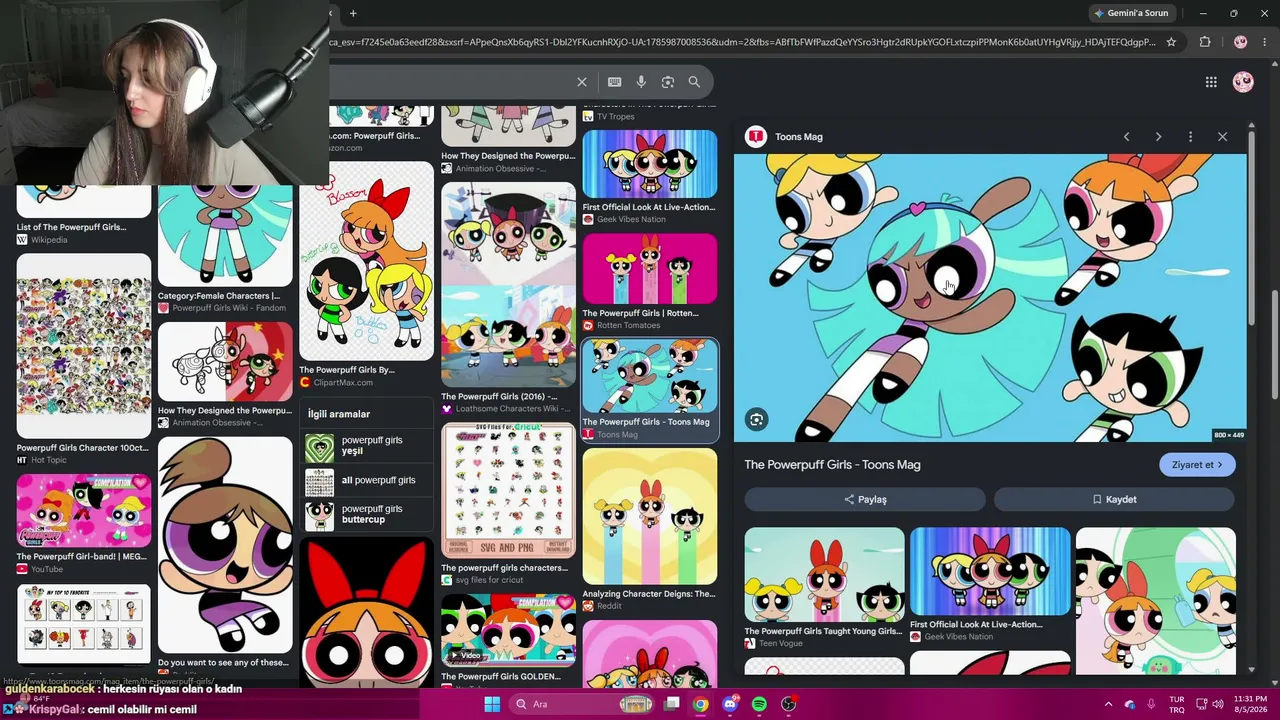Click the 'List of The Powerpuff Girls...' Wikipedia caption

tap(71, 228)
